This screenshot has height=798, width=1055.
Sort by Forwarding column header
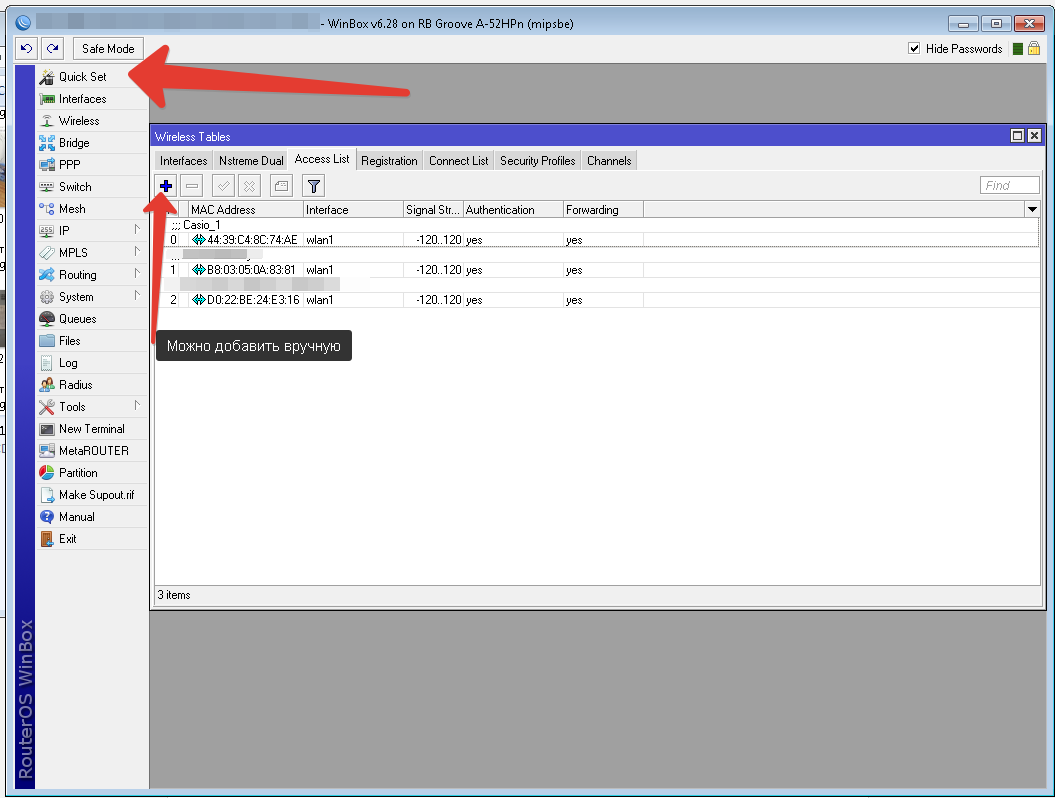pyautogui.click(x=604, y=210)
